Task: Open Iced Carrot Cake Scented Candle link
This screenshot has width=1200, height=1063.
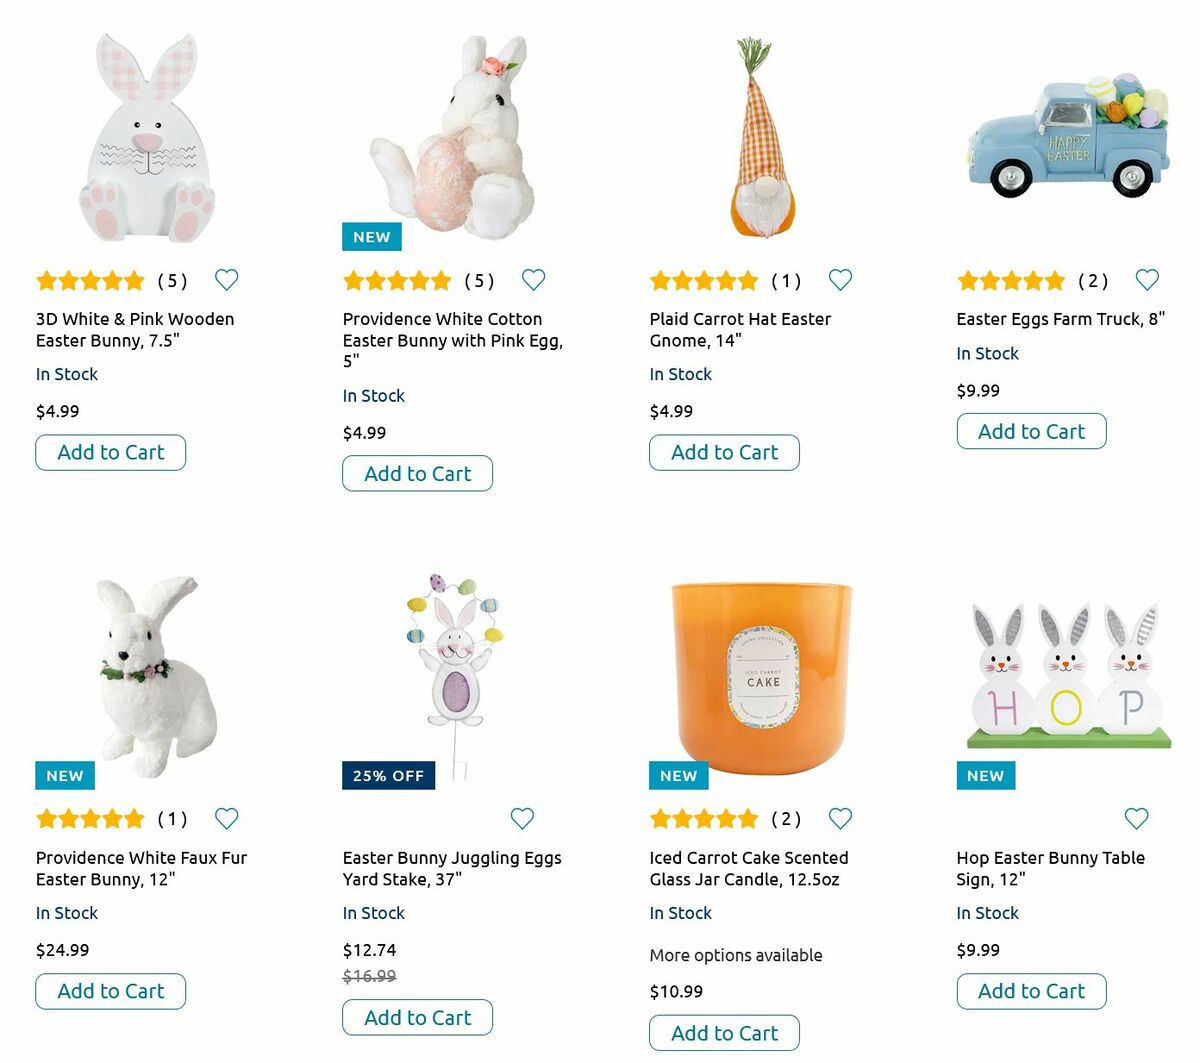Action: coord(748,868)
